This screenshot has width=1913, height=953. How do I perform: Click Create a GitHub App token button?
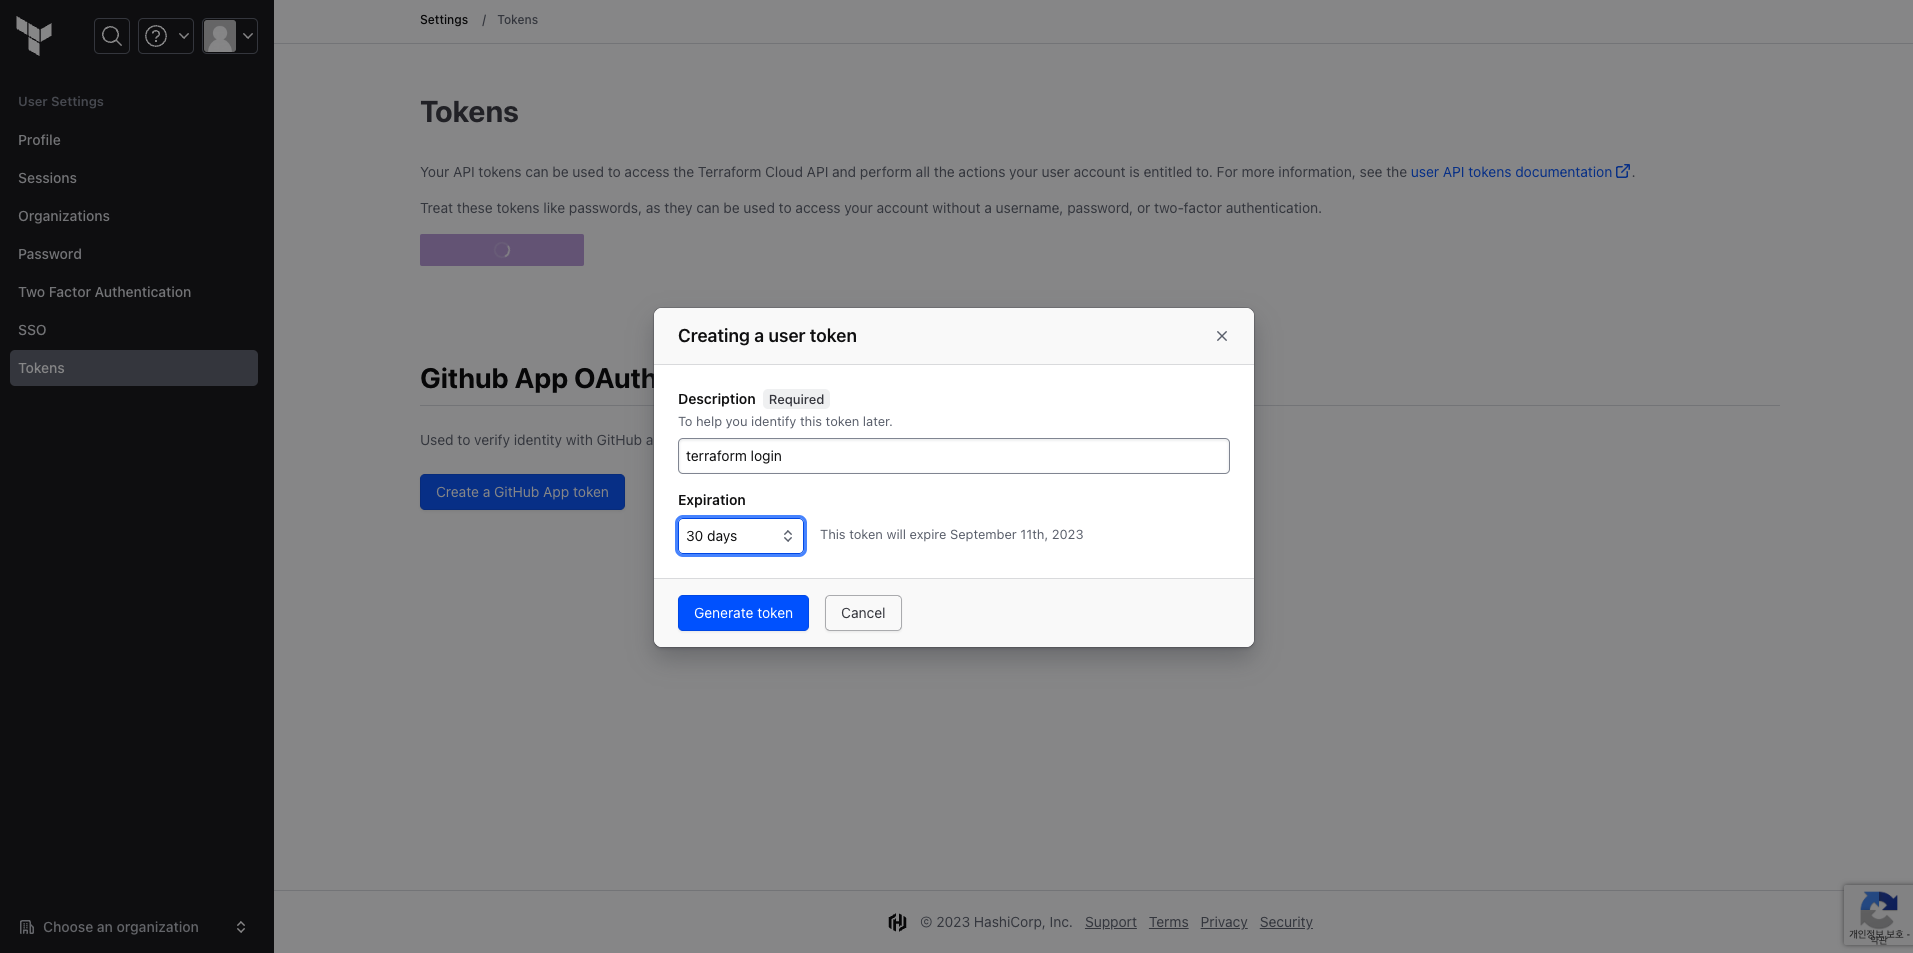click(522, 492)
